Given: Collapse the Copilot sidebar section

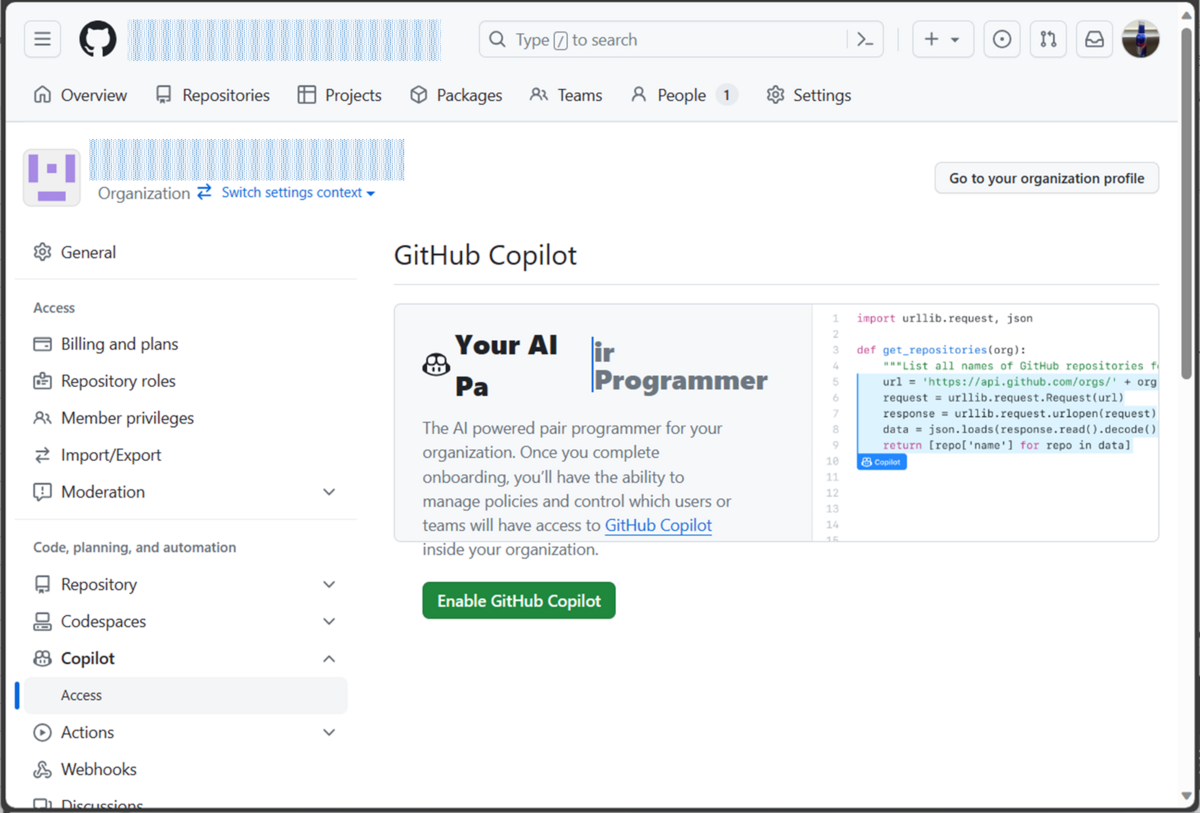Looking at the screenshot, I should click(329, 658).
